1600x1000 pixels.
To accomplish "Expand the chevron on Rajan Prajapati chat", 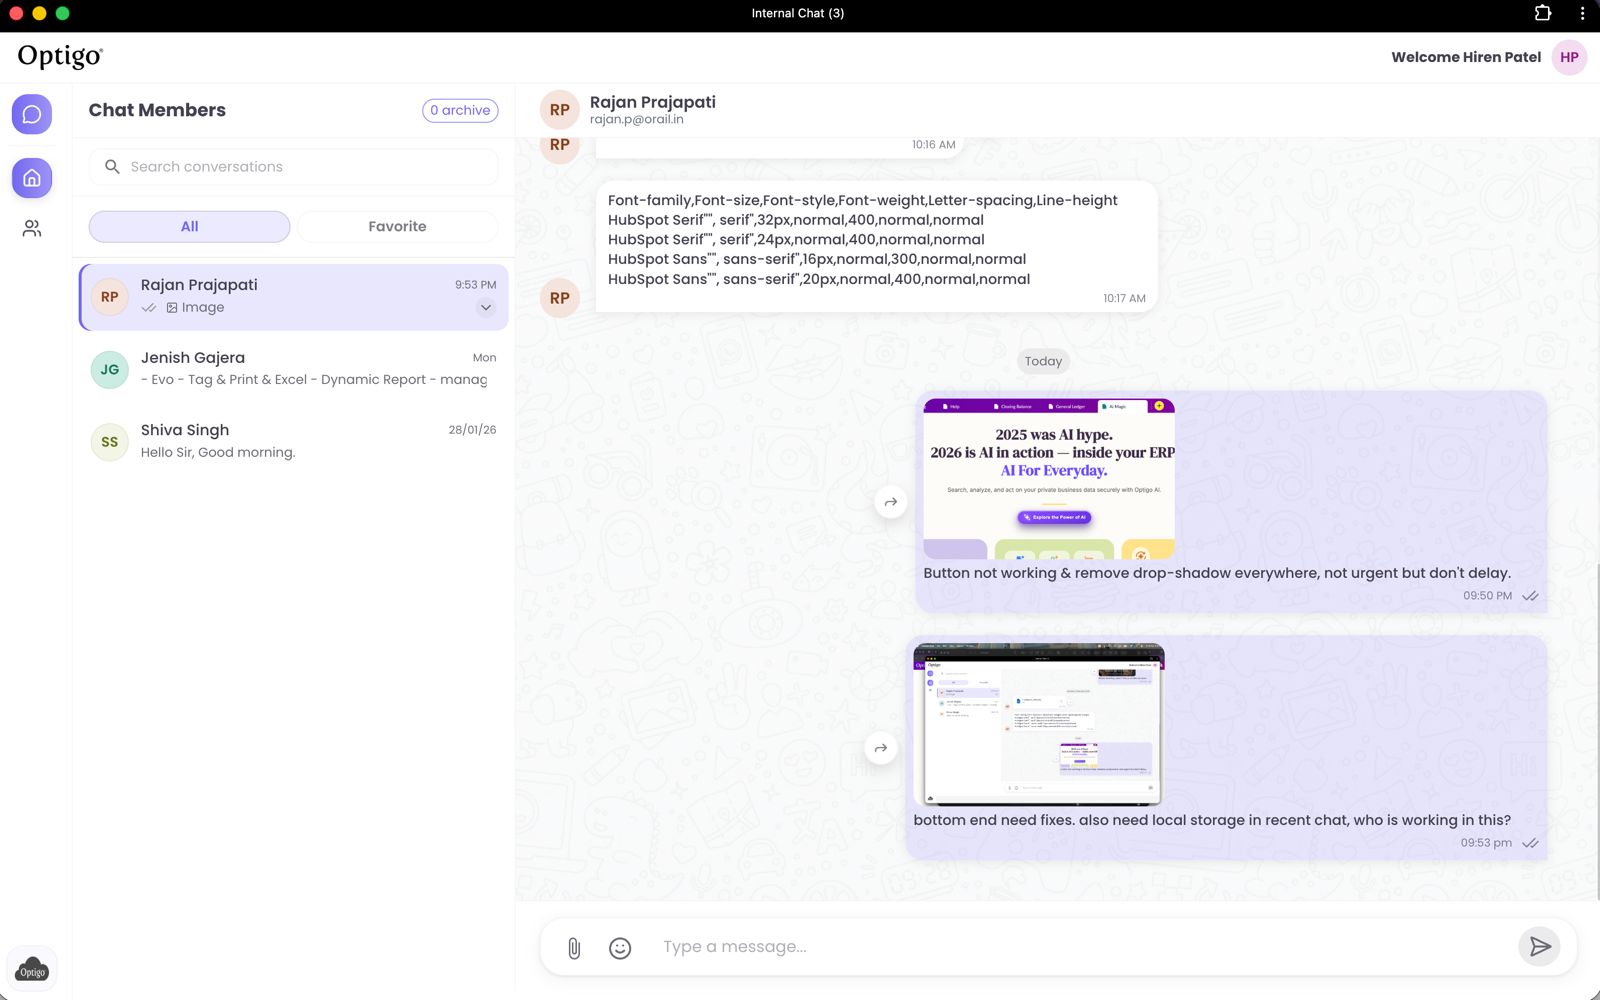I will (485, 308).
